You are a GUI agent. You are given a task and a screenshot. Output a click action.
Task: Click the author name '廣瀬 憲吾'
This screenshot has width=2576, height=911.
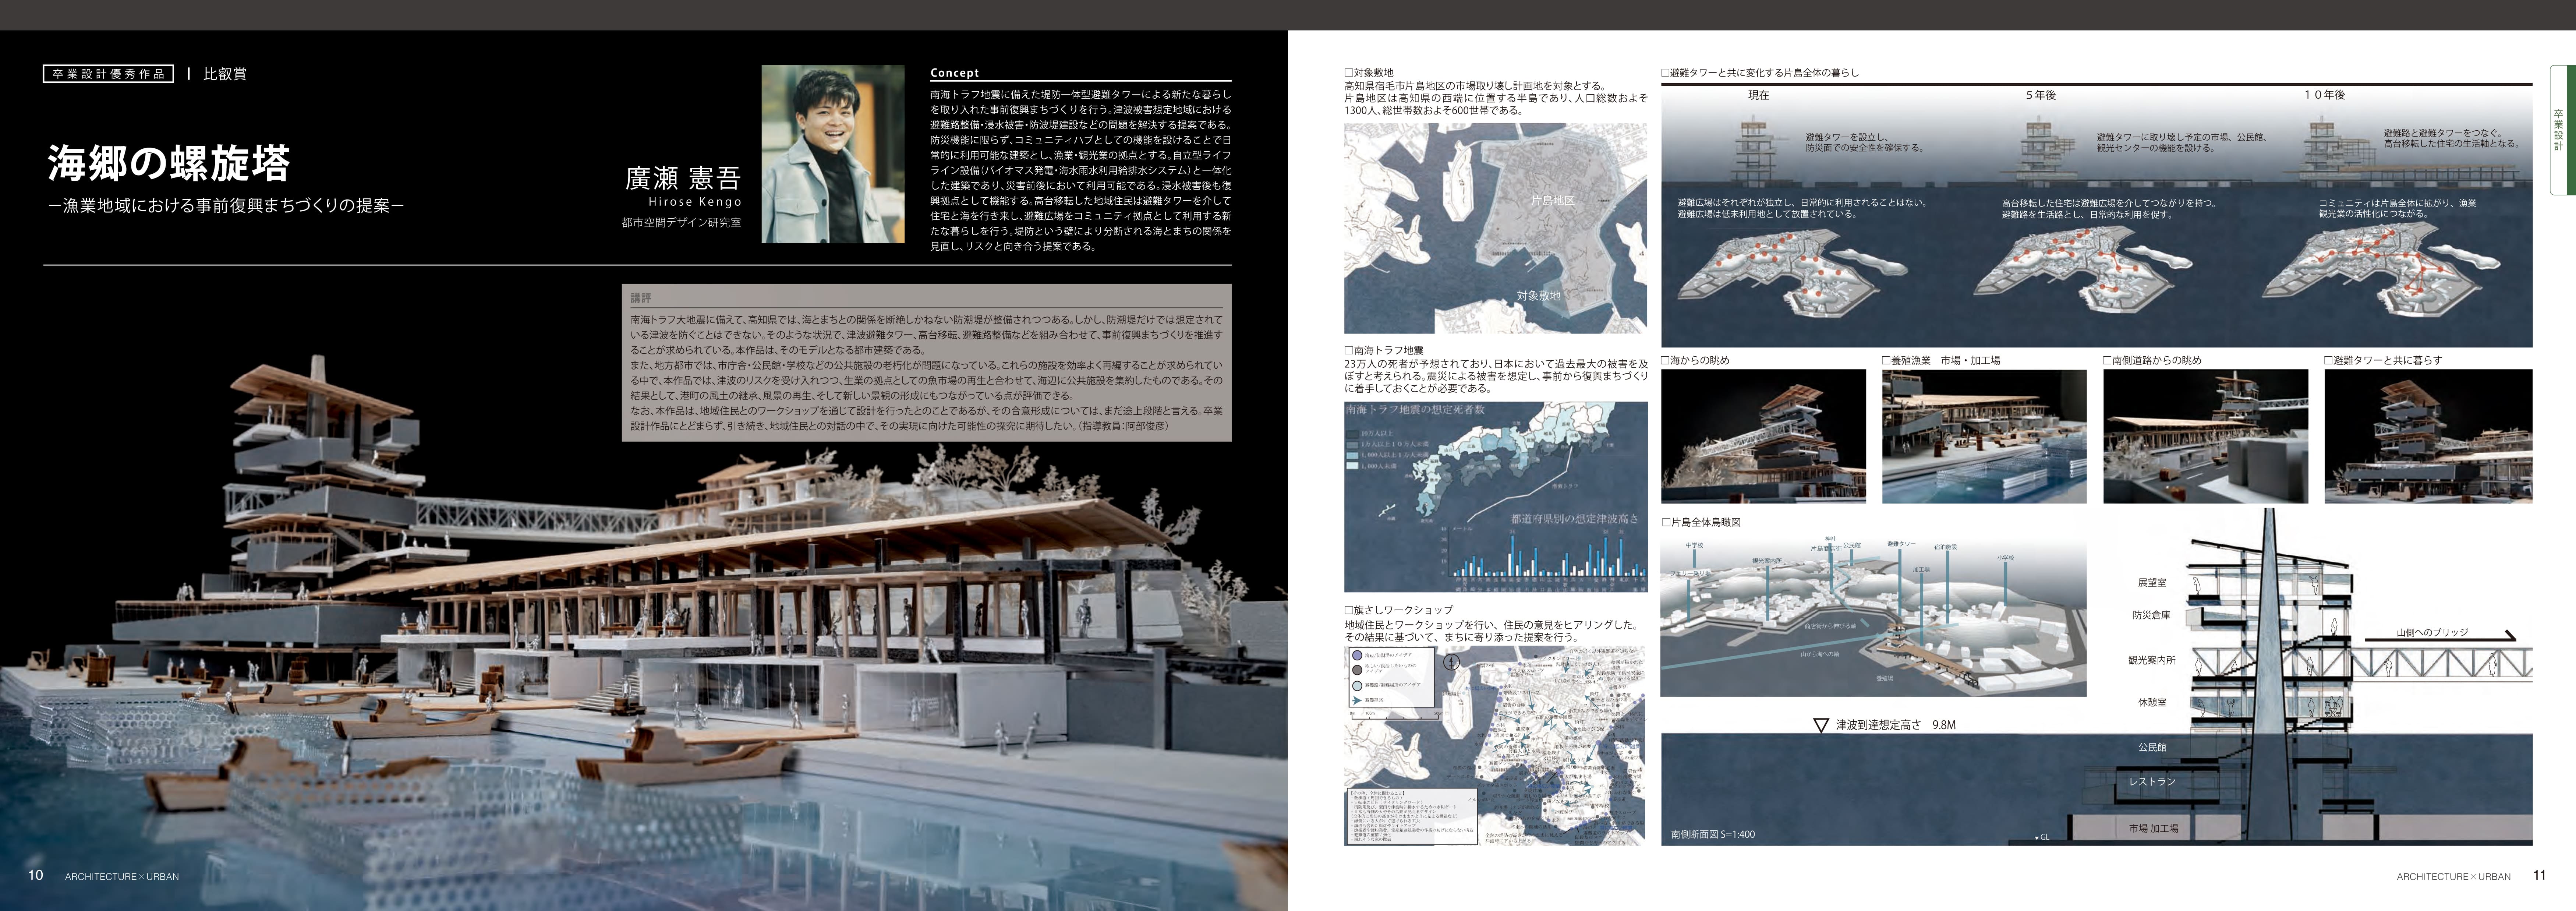683,178
